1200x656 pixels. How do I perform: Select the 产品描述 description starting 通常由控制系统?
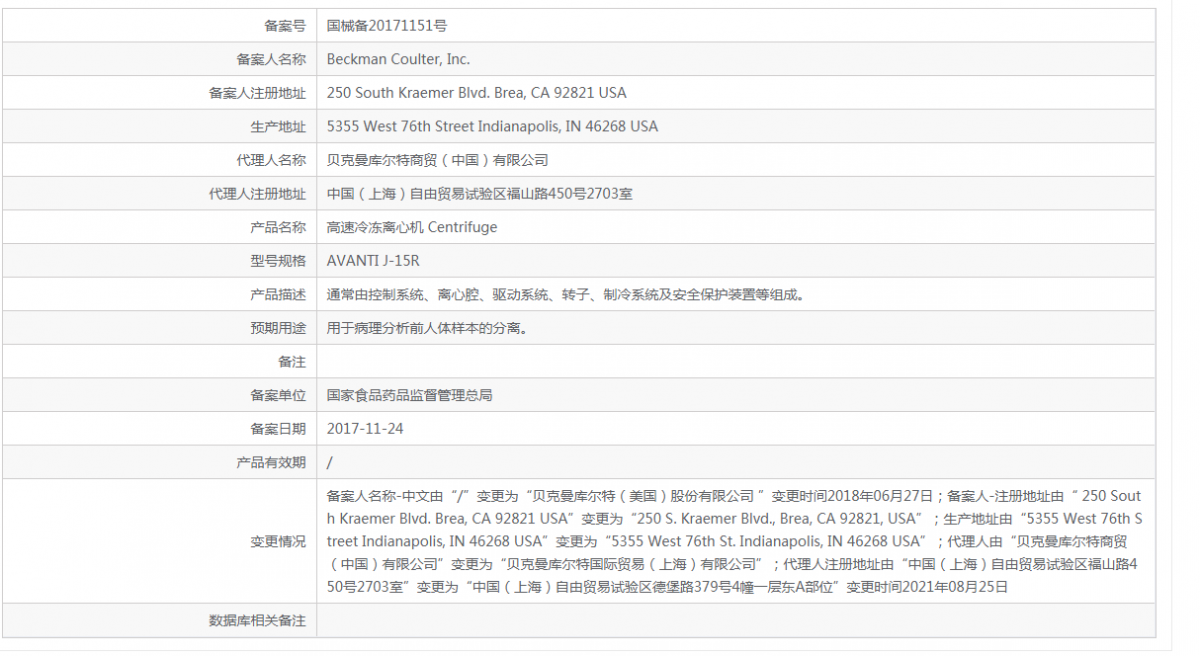(x=566, y=295)
